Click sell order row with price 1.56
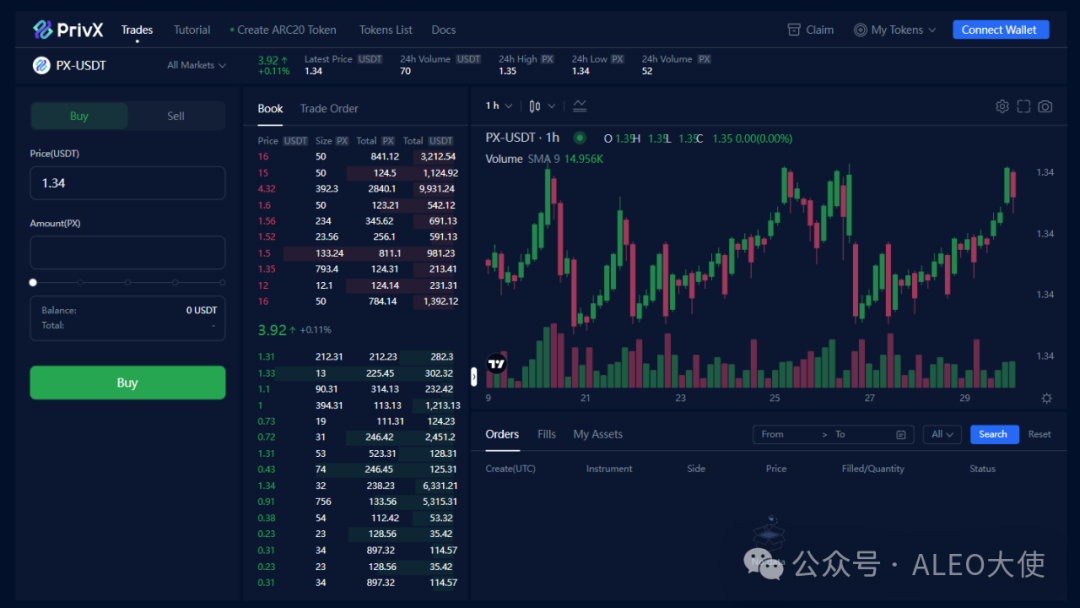1080x608 pixels. click(357, 221)
